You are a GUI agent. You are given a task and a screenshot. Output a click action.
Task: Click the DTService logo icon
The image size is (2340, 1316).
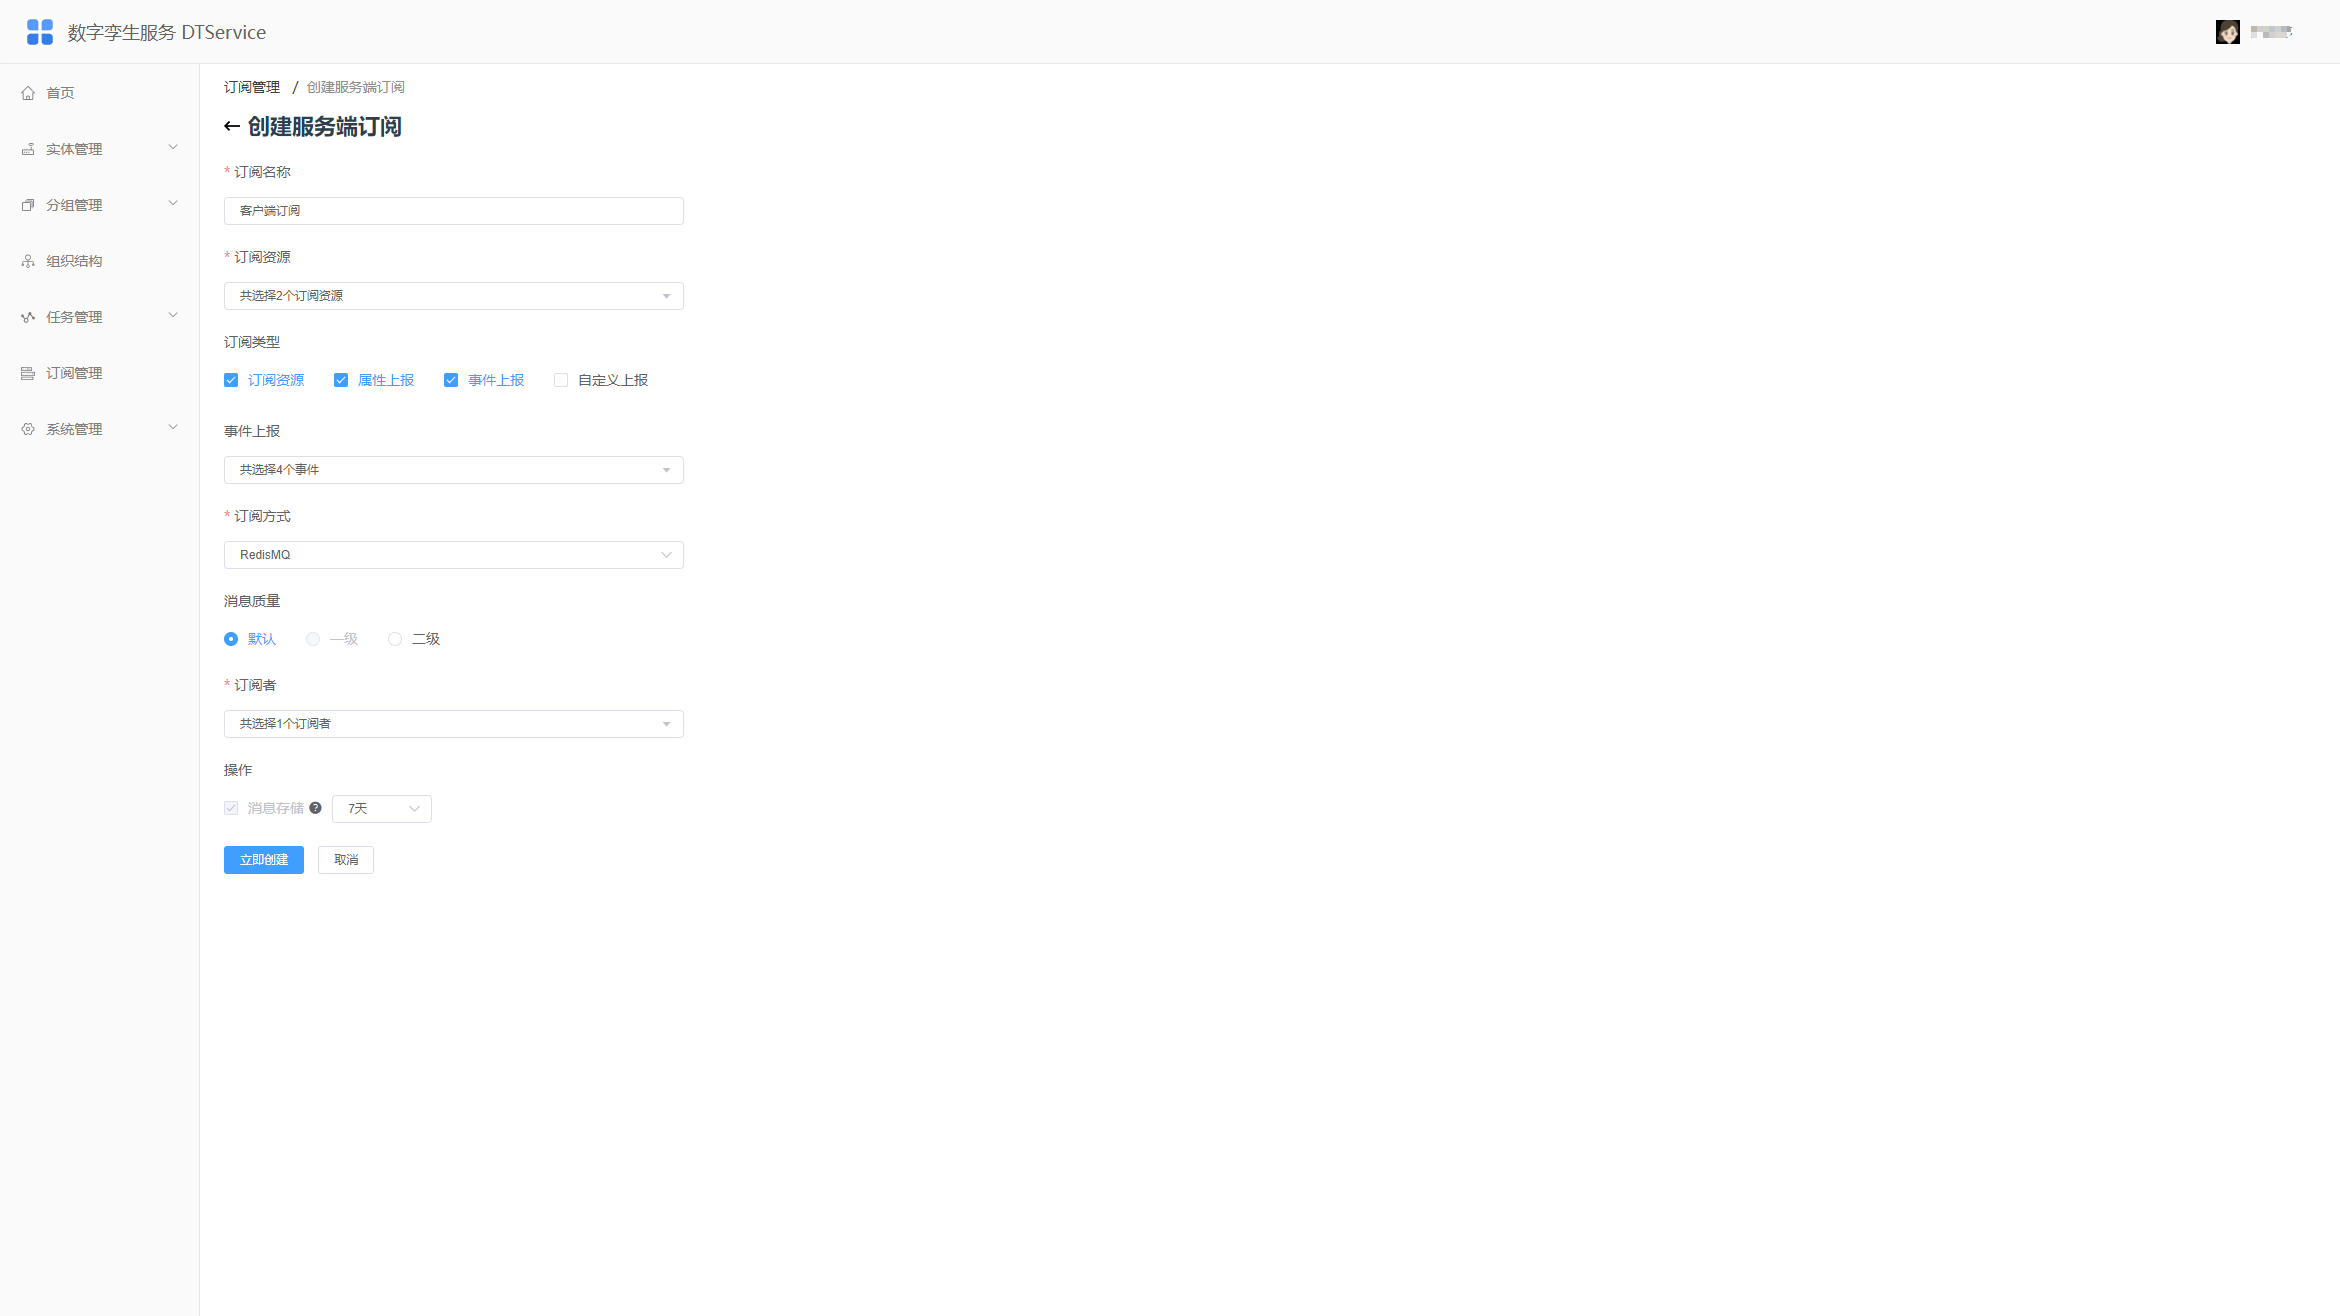click(39, 32)
